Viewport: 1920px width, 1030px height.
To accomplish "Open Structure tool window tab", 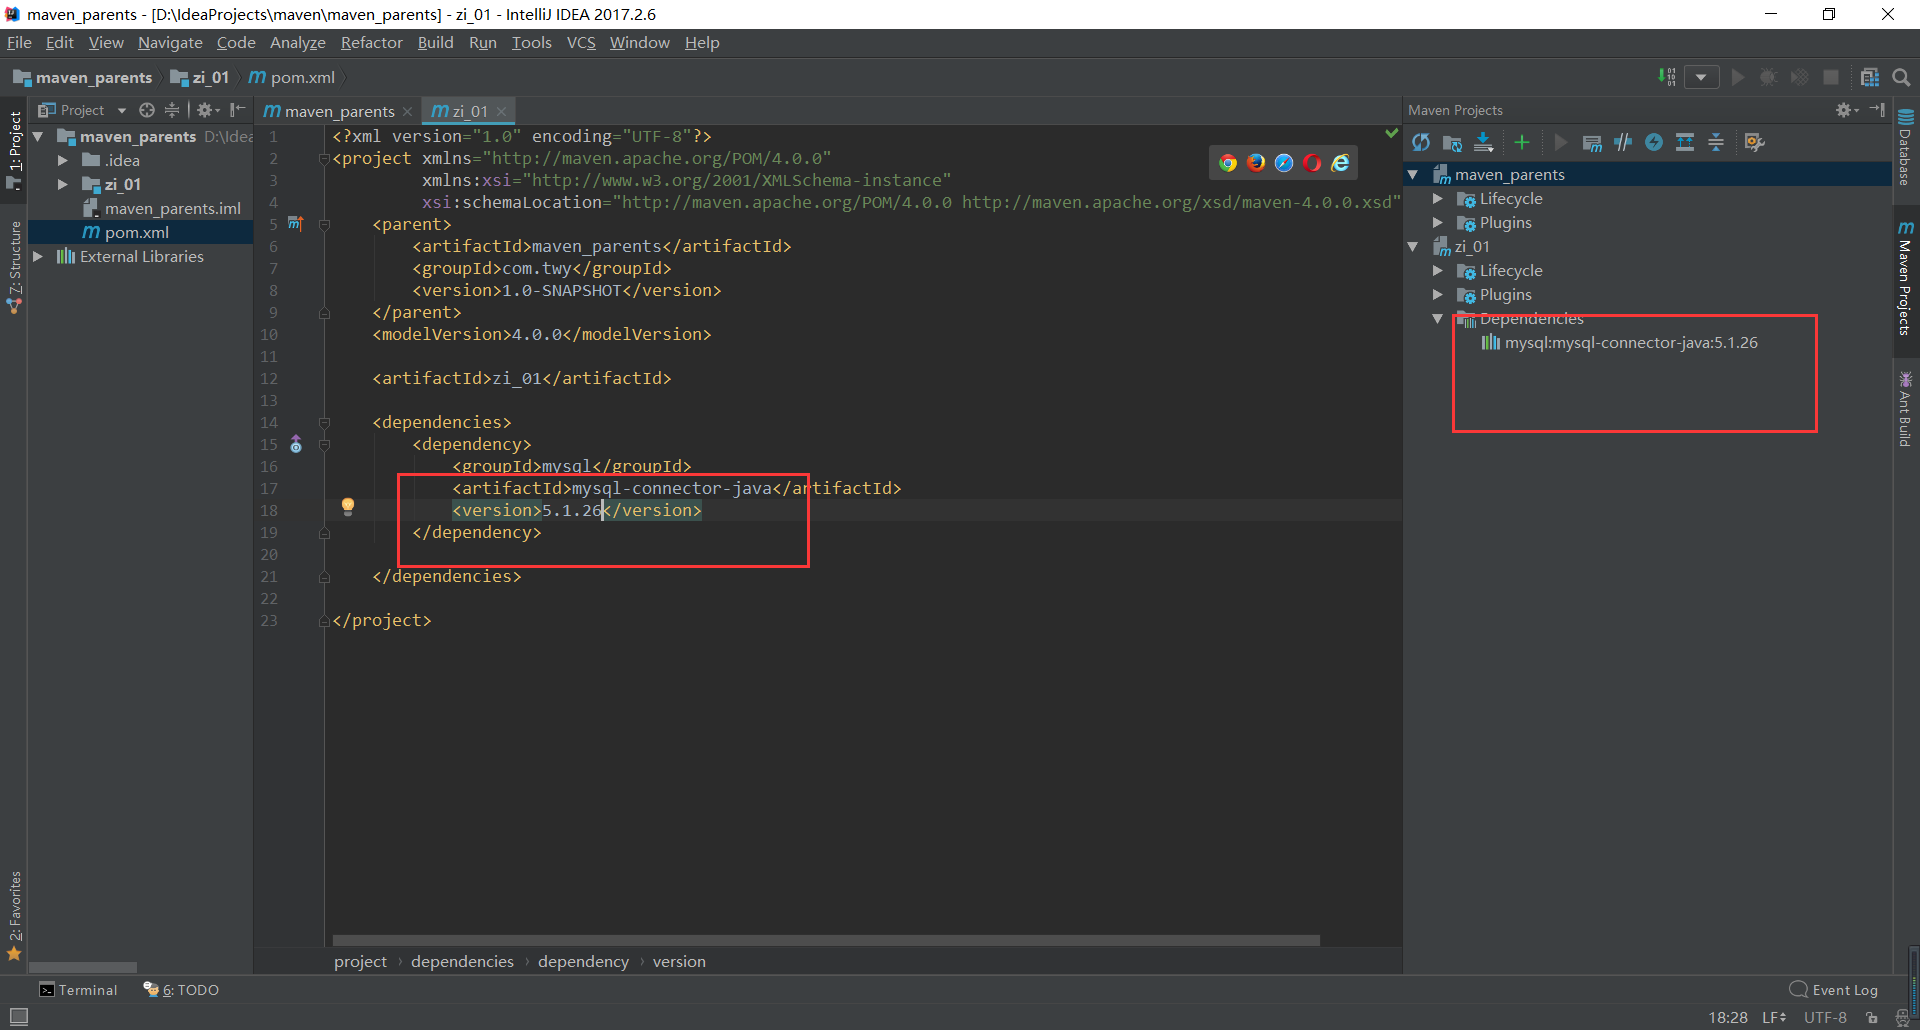I will pos(14,267).
